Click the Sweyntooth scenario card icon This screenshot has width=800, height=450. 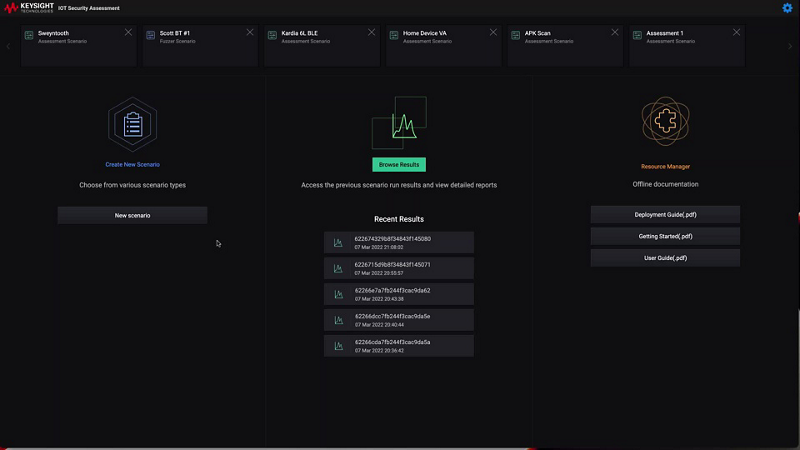click(x=29, y=35)
